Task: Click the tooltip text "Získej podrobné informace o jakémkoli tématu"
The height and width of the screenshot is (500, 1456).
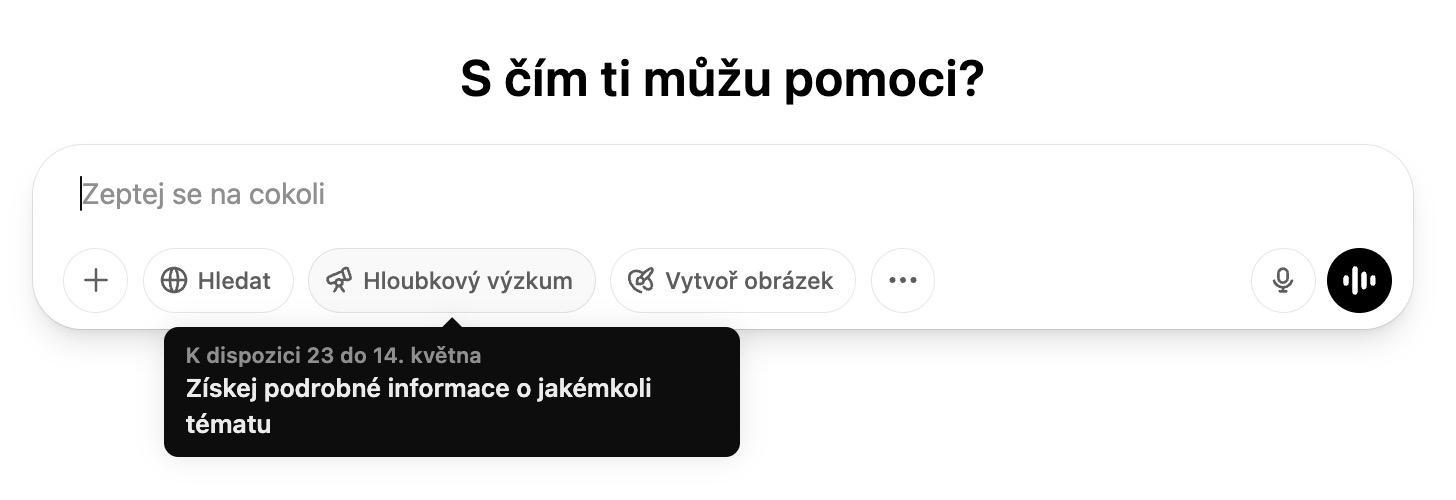Action: tap(419, 406)
